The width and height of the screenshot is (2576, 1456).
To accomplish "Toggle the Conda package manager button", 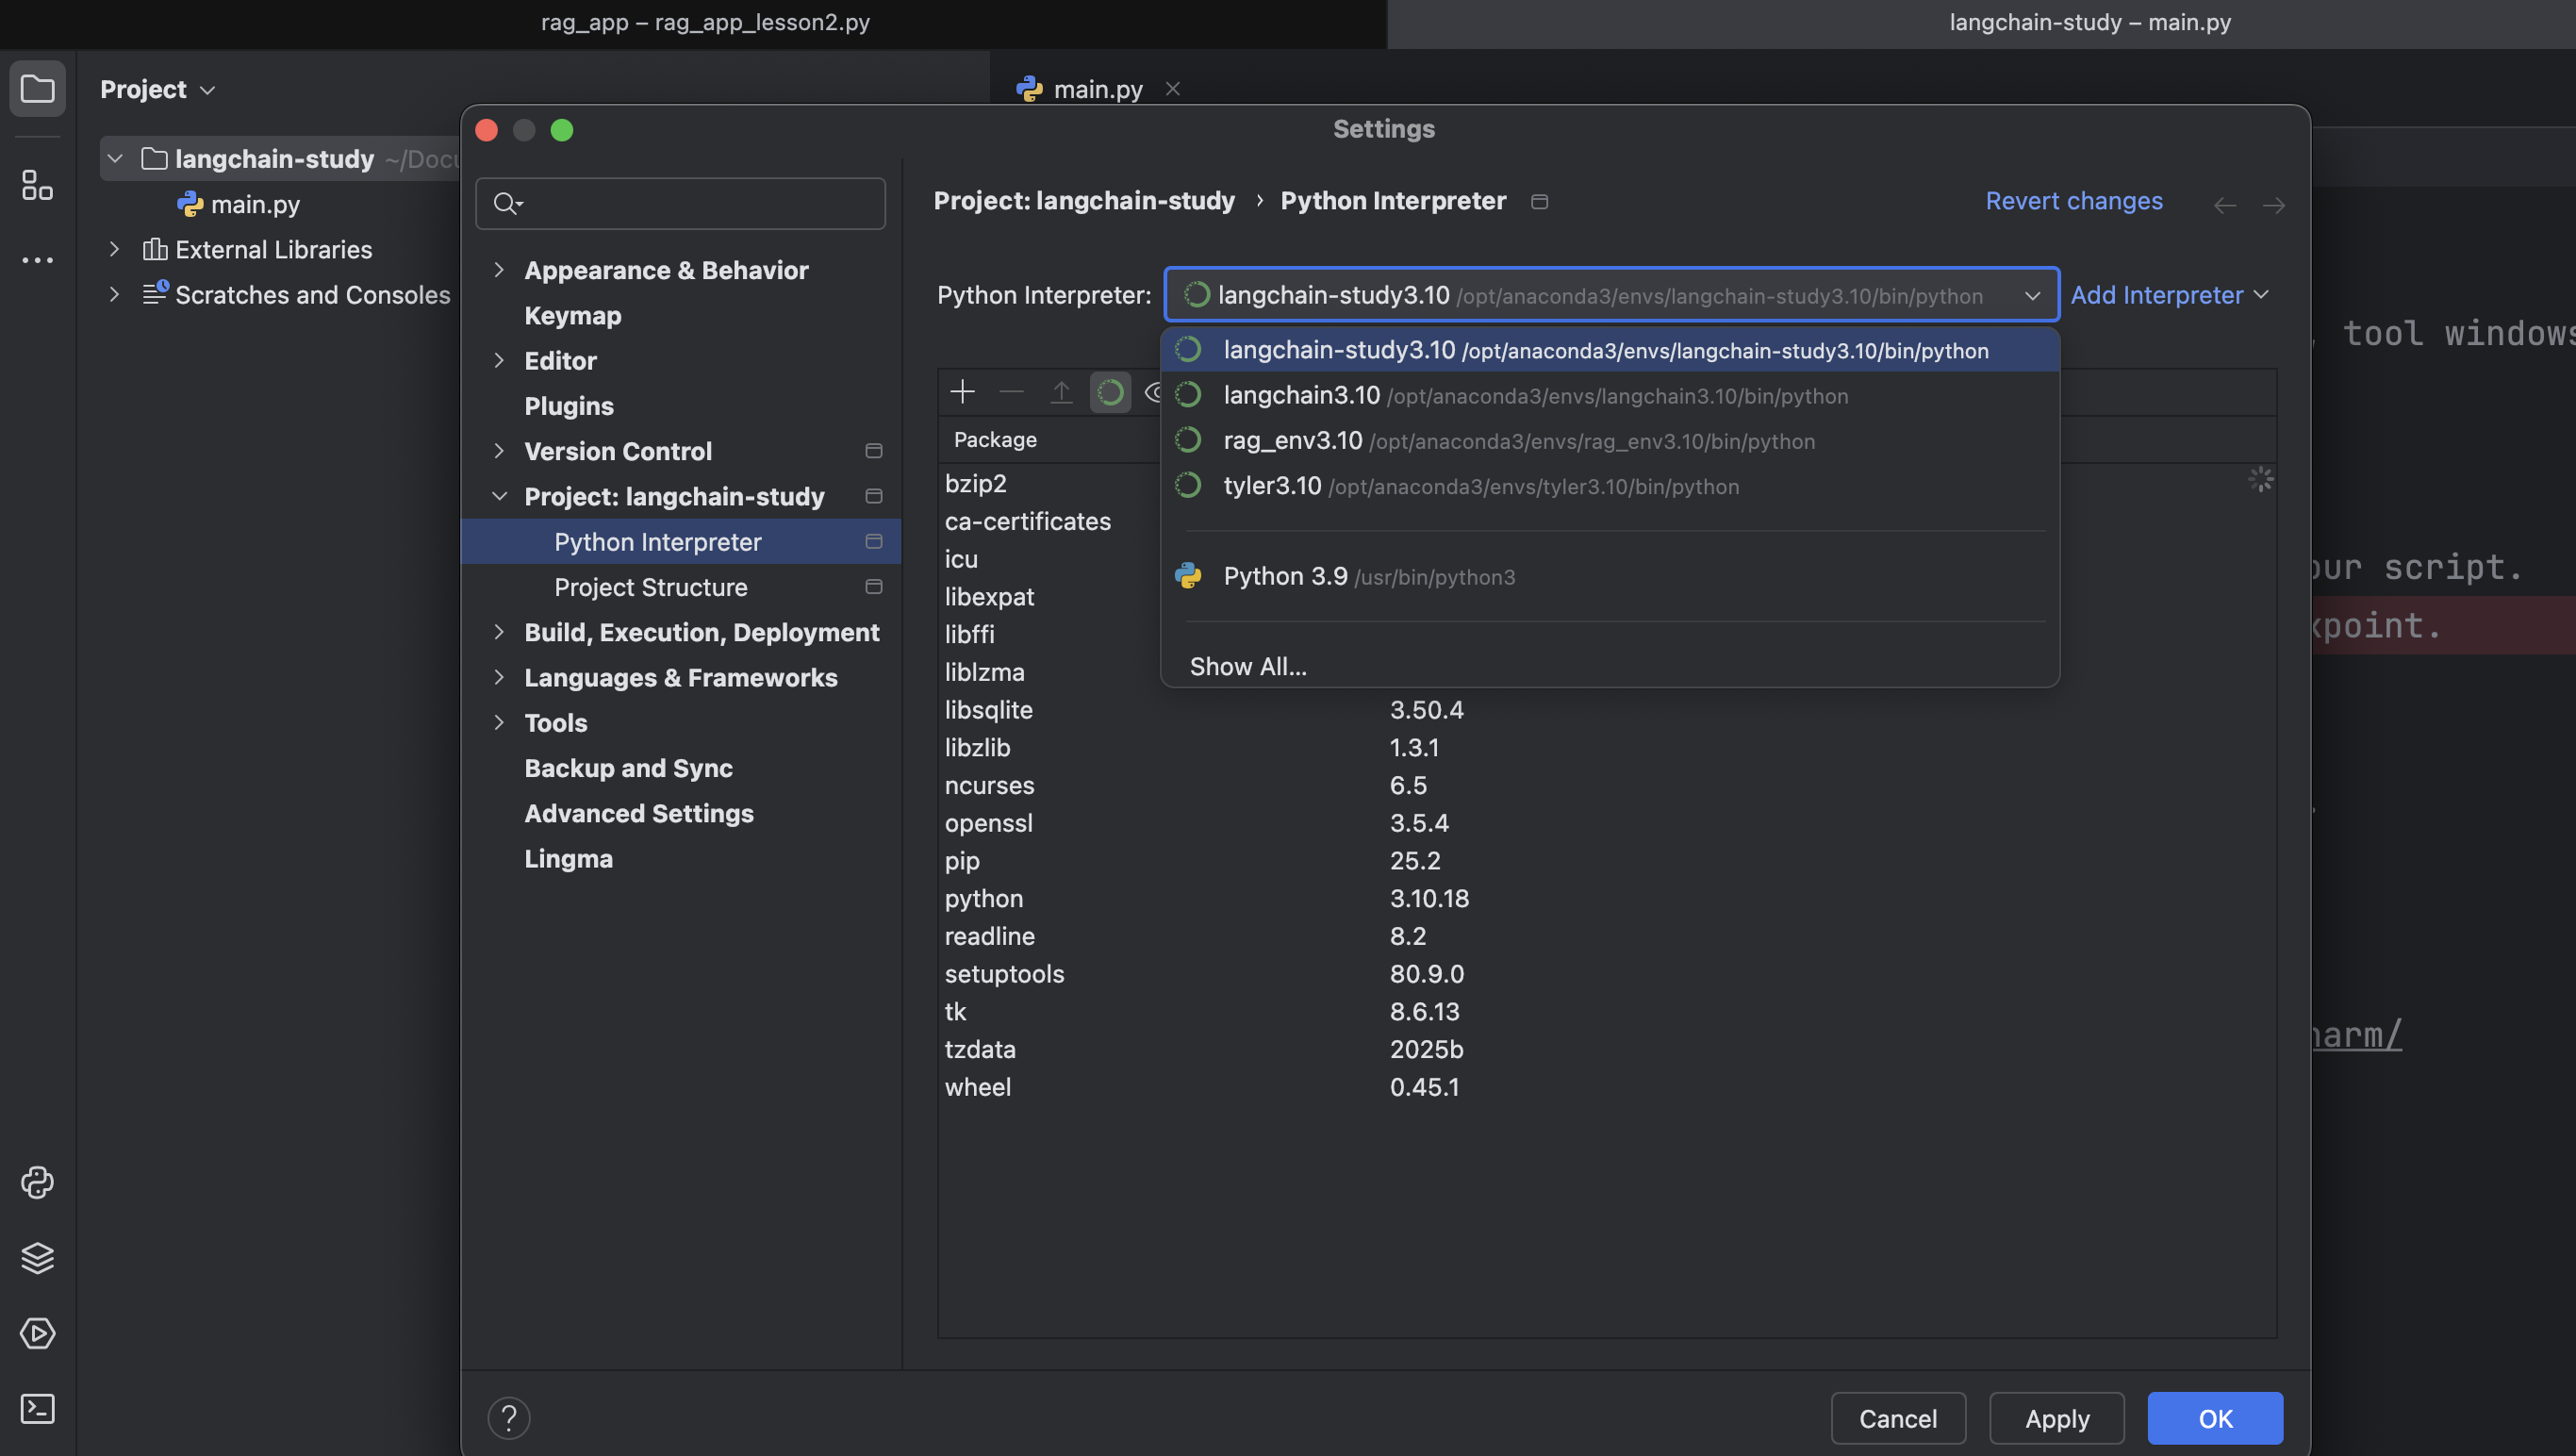I will [x=1110, y=392].
